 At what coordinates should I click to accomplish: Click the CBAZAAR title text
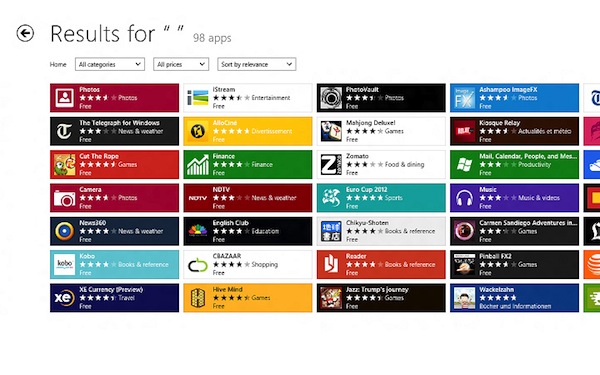[227, 256]
